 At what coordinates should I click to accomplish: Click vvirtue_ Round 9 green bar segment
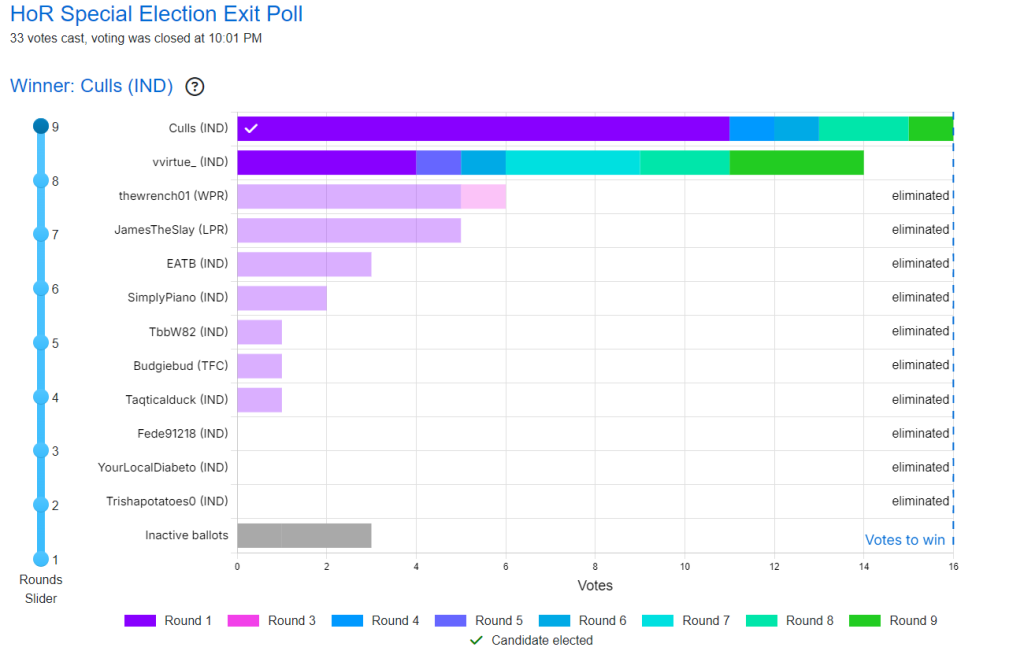click(x=796, y=162)
